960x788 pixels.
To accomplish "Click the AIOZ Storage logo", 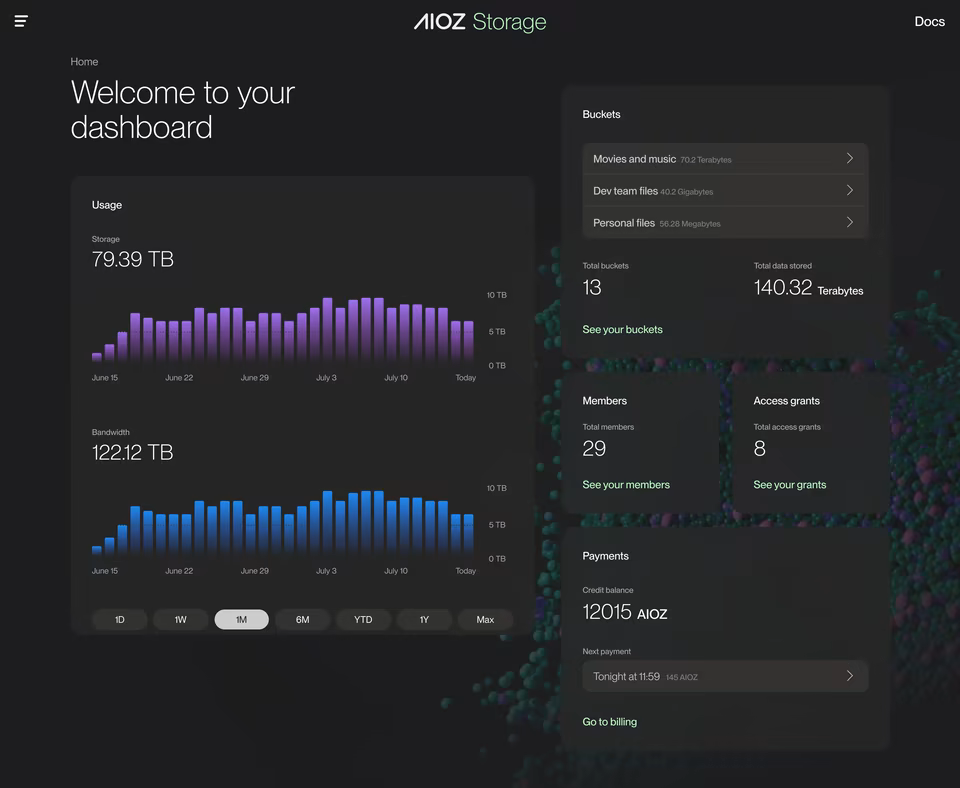I will [480, 22].
